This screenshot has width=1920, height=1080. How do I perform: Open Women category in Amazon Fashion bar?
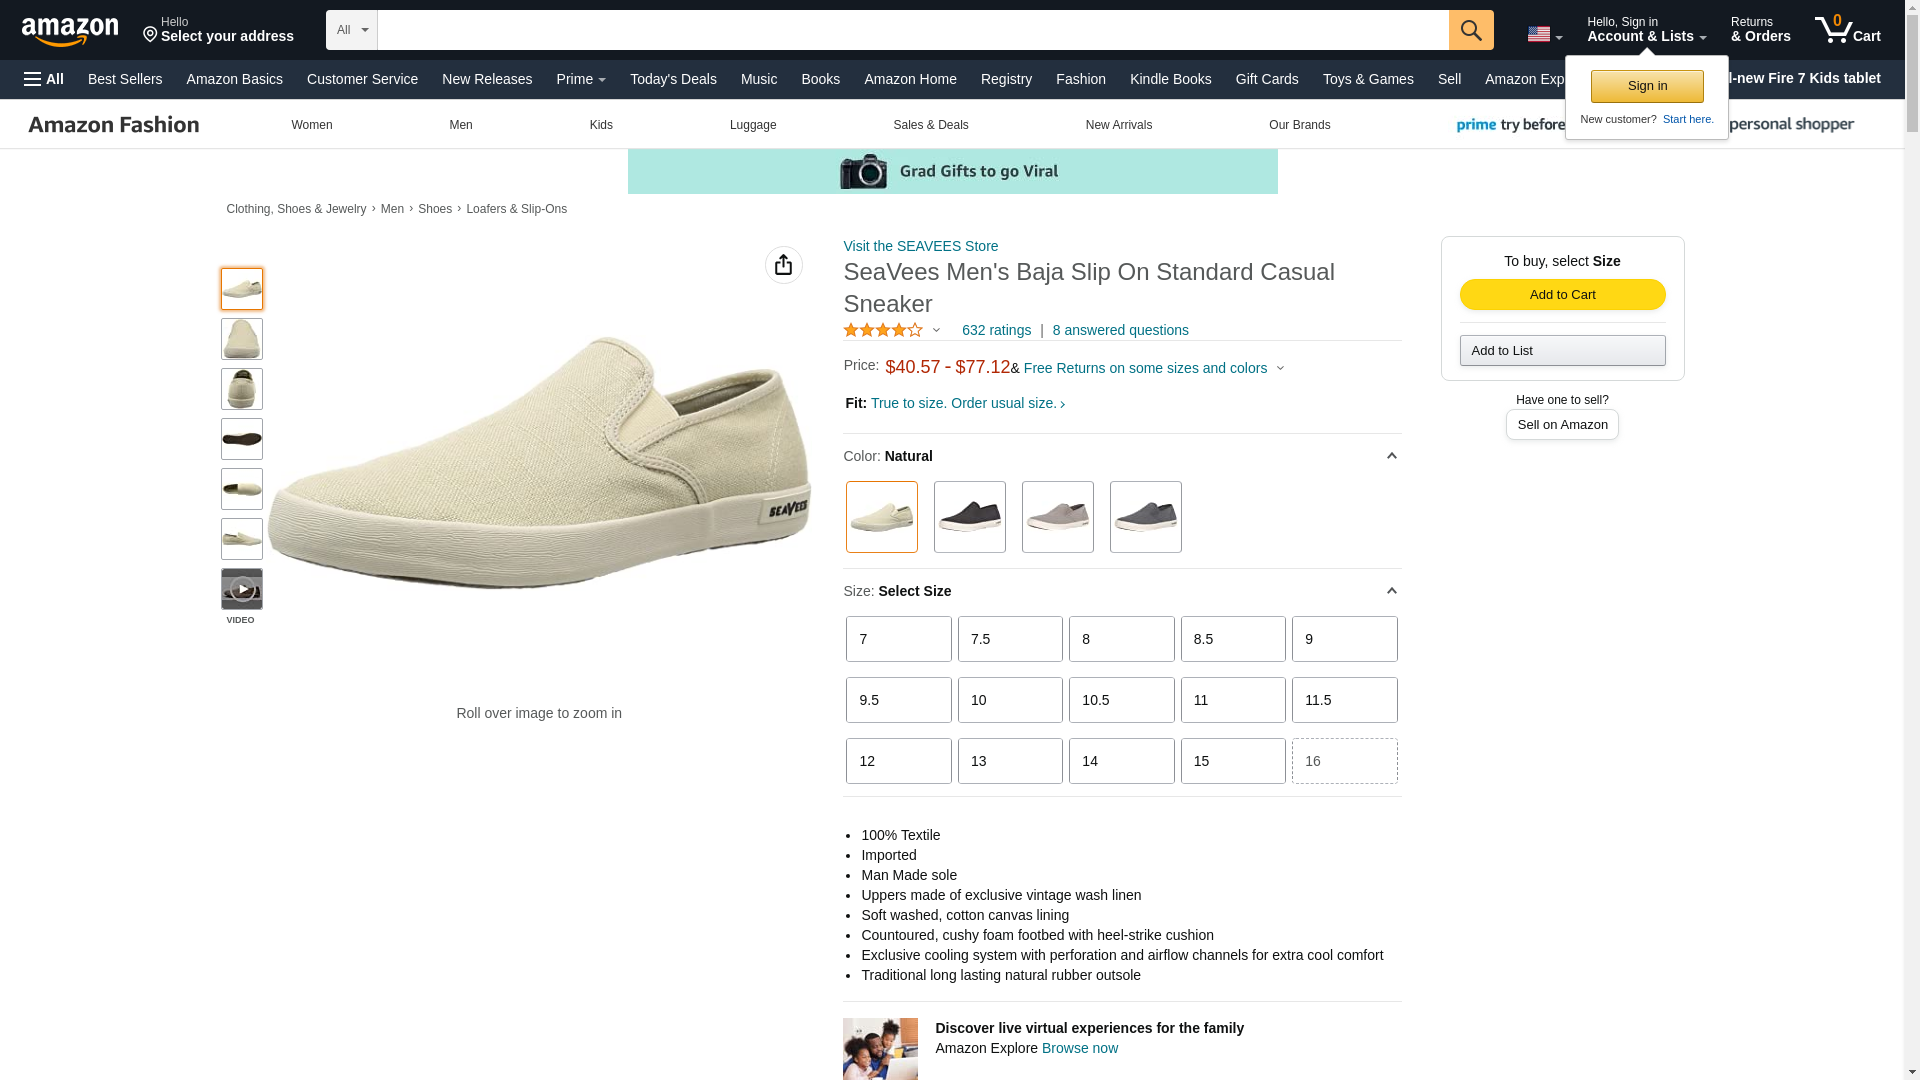coord(312,125)
